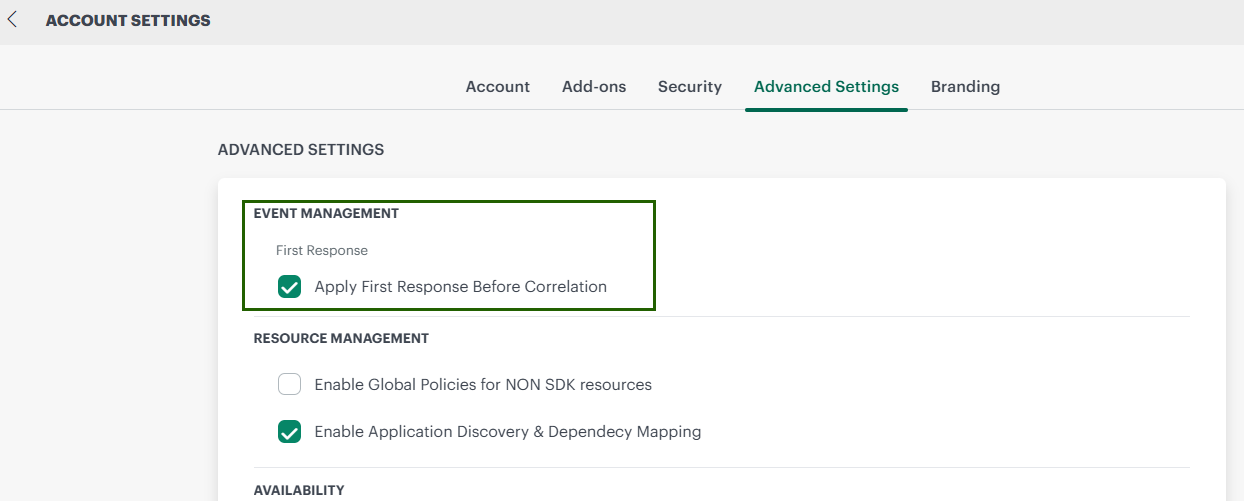Click the back arrow beside Account Settings

coord(13,20)
